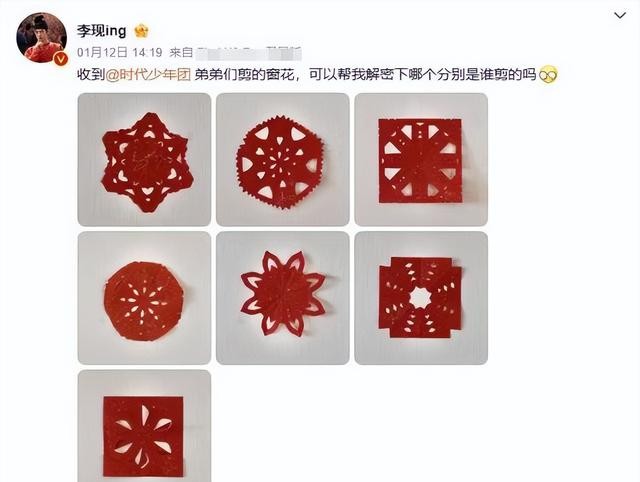Click the white star hole in sixth photo
This screenshot has width=640, height=482.
pyautogui.click(x=419, y=298)
